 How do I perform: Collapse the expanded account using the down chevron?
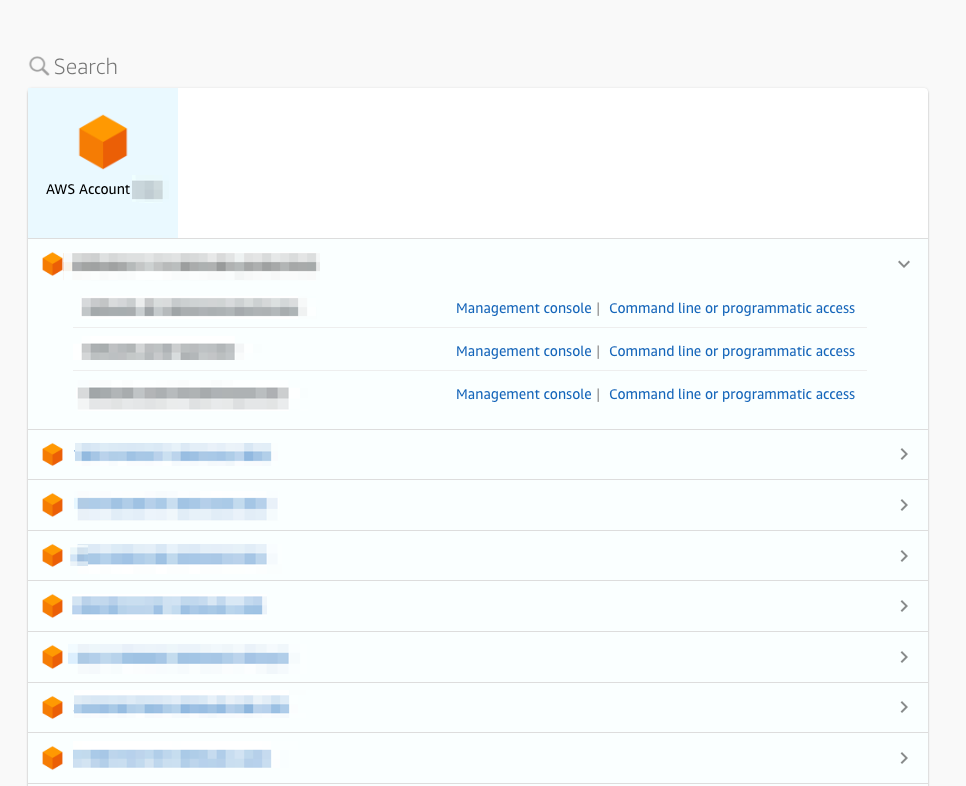coord(904,264)
